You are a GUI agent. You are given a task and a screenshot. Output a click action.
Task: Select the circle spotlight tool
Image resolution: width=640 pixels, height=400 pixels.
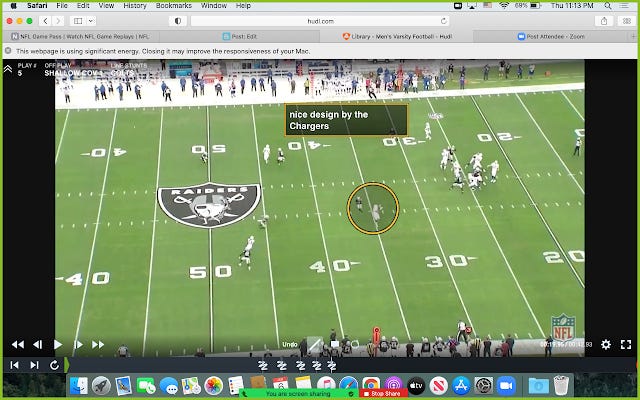tap(355, 344)
